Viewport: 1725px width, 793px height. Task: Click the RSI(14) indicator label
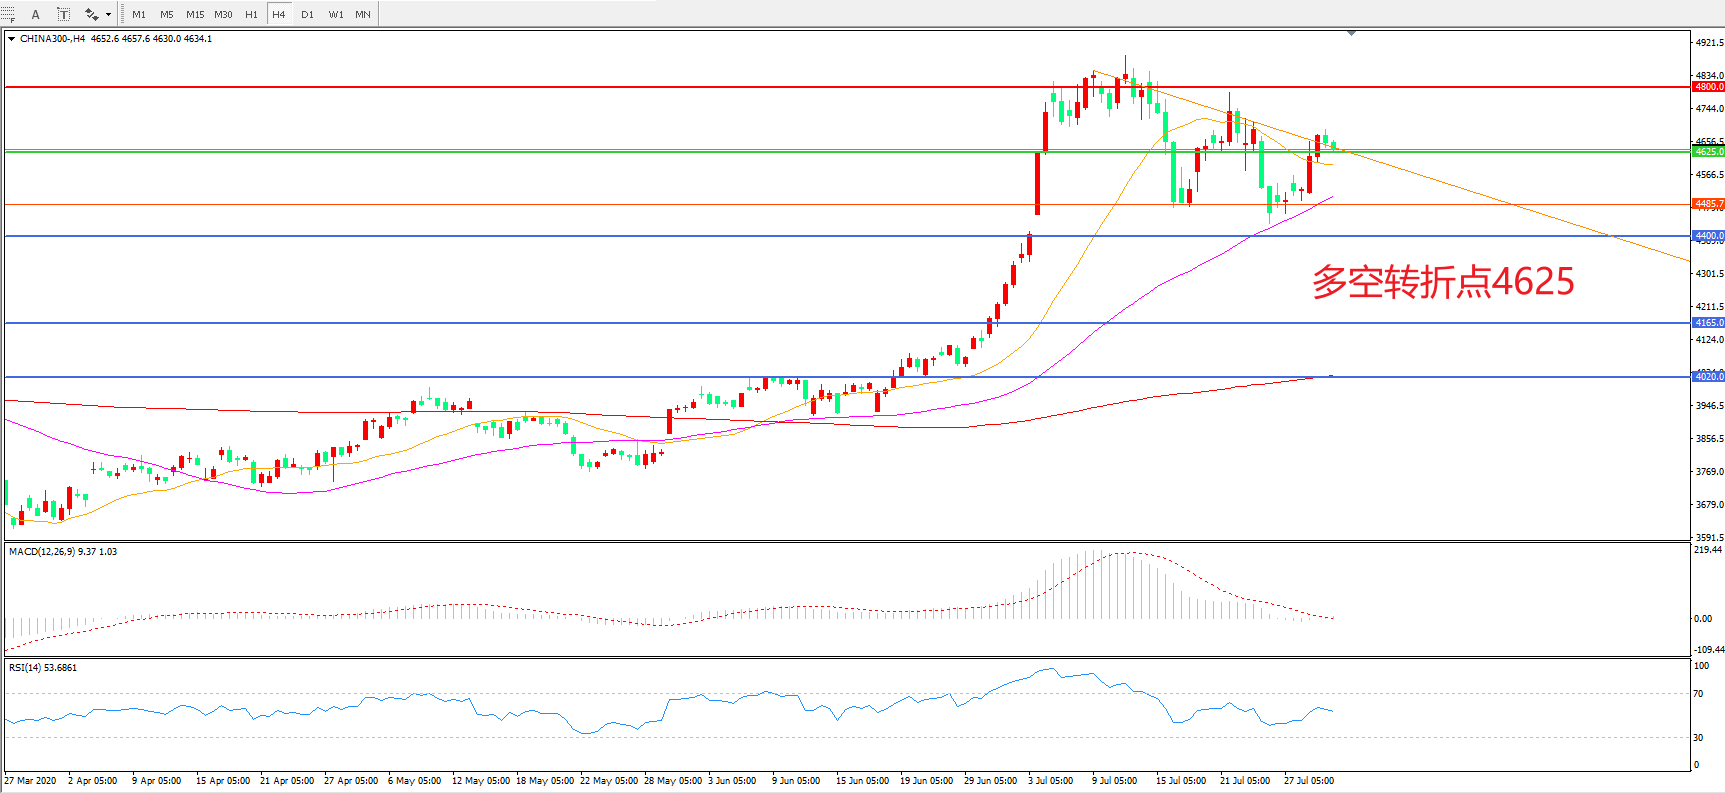tap(42, 668)
